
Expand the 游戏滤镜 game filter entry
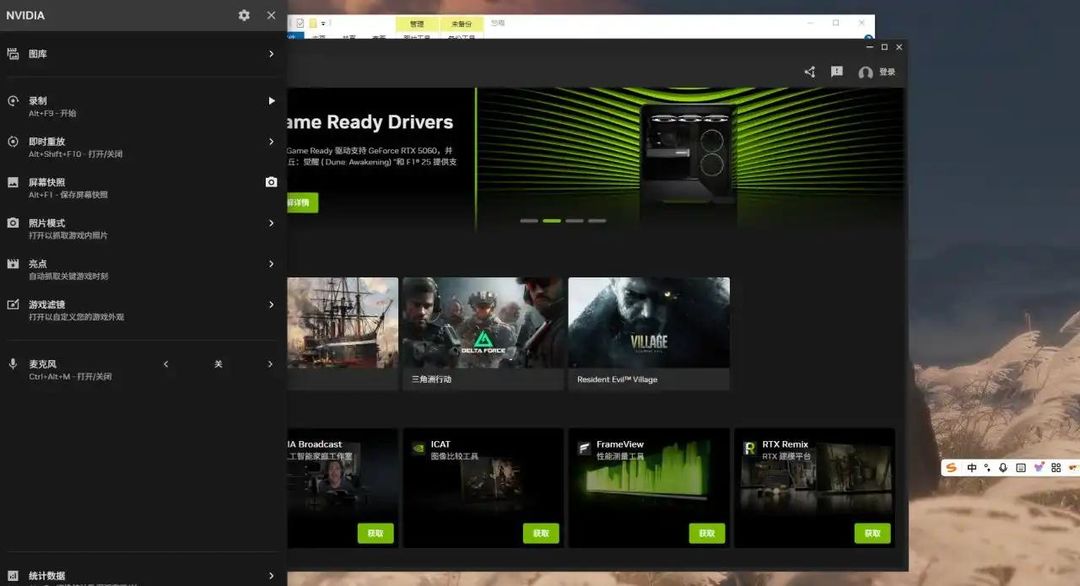[x=143, y=310]
